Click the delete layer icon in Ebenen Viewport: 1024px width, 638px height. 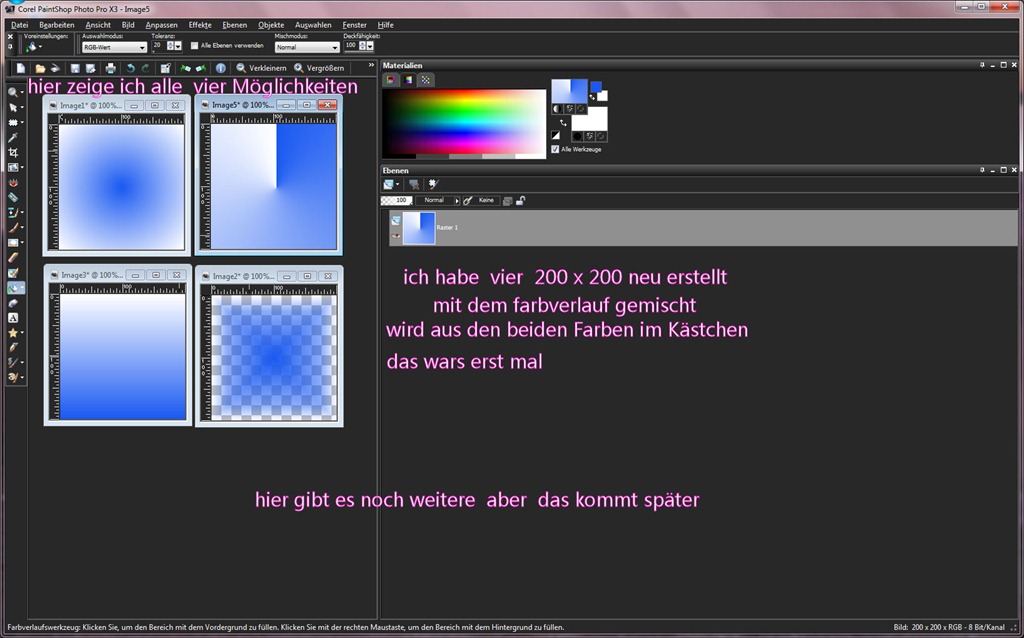tap(413, 185)
